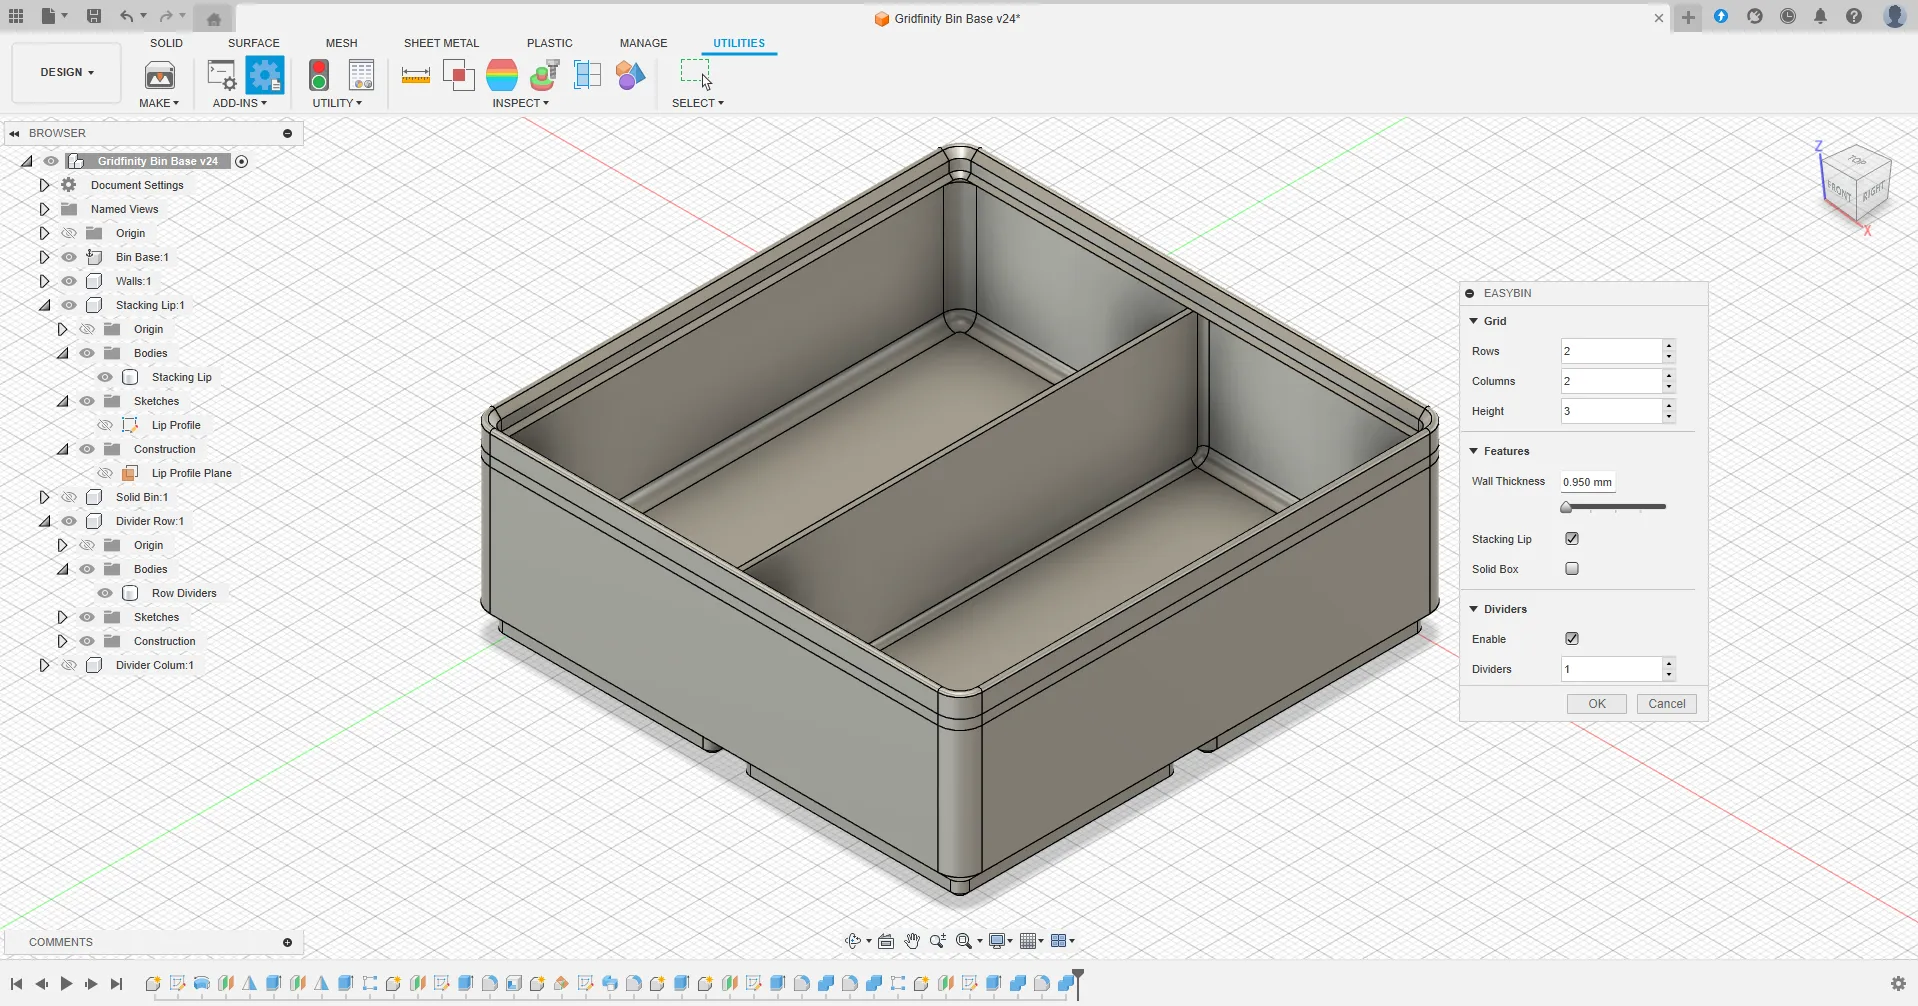Open the DESIGN workspace dropdown
The height and width of the screenshot is (1006, 1918).
(65, 72)
